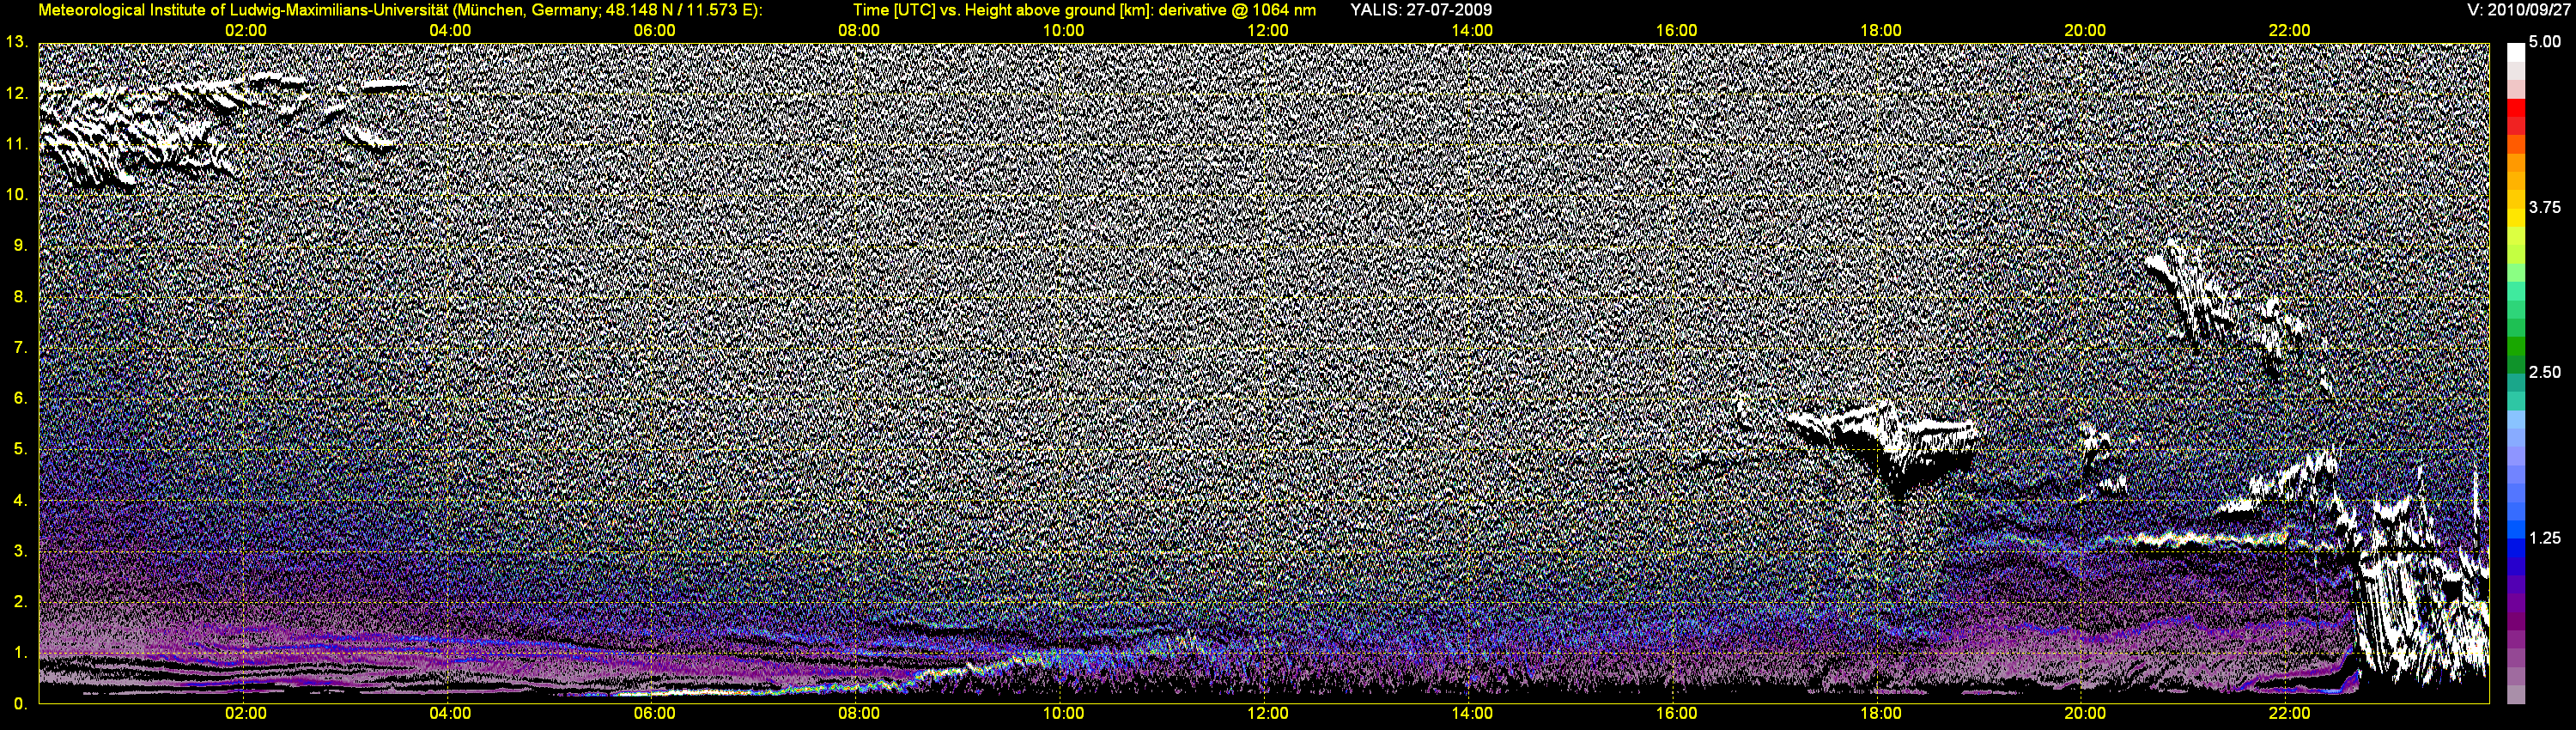The image size is (2576, 730).
Task: Click the 04:00 label on the top time axis
Action: click(450, 31)
